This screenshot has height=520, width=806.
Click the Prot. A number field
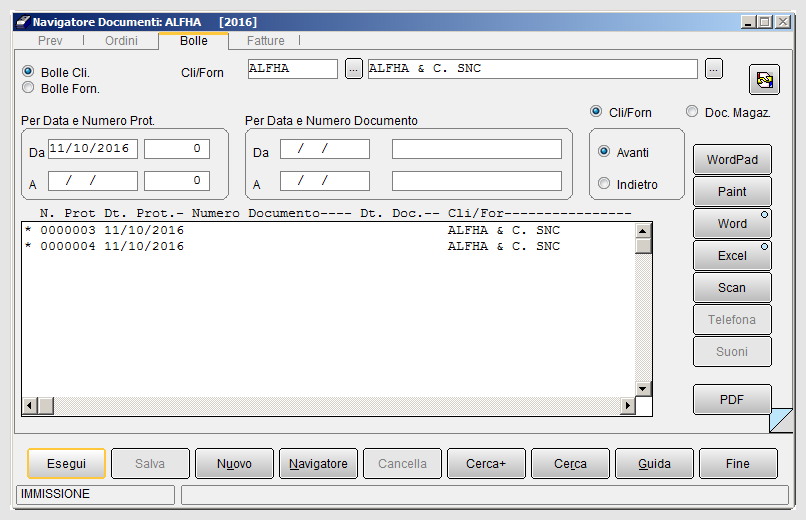[177, 181]
